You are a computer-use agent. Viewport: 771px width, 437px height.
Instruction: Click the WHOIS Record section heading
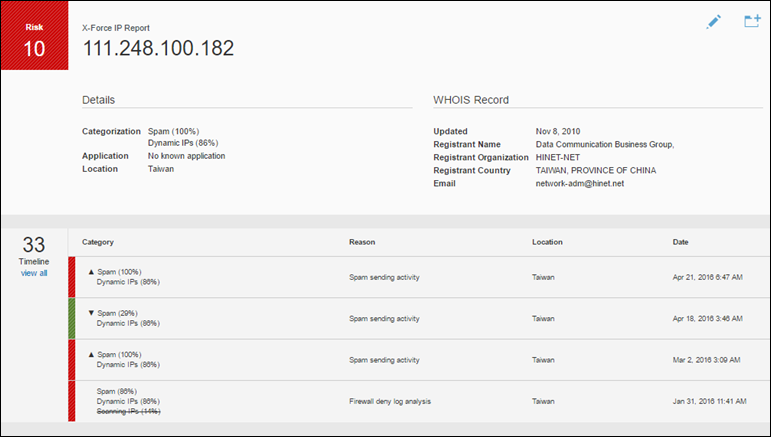[x=471, y=100]
